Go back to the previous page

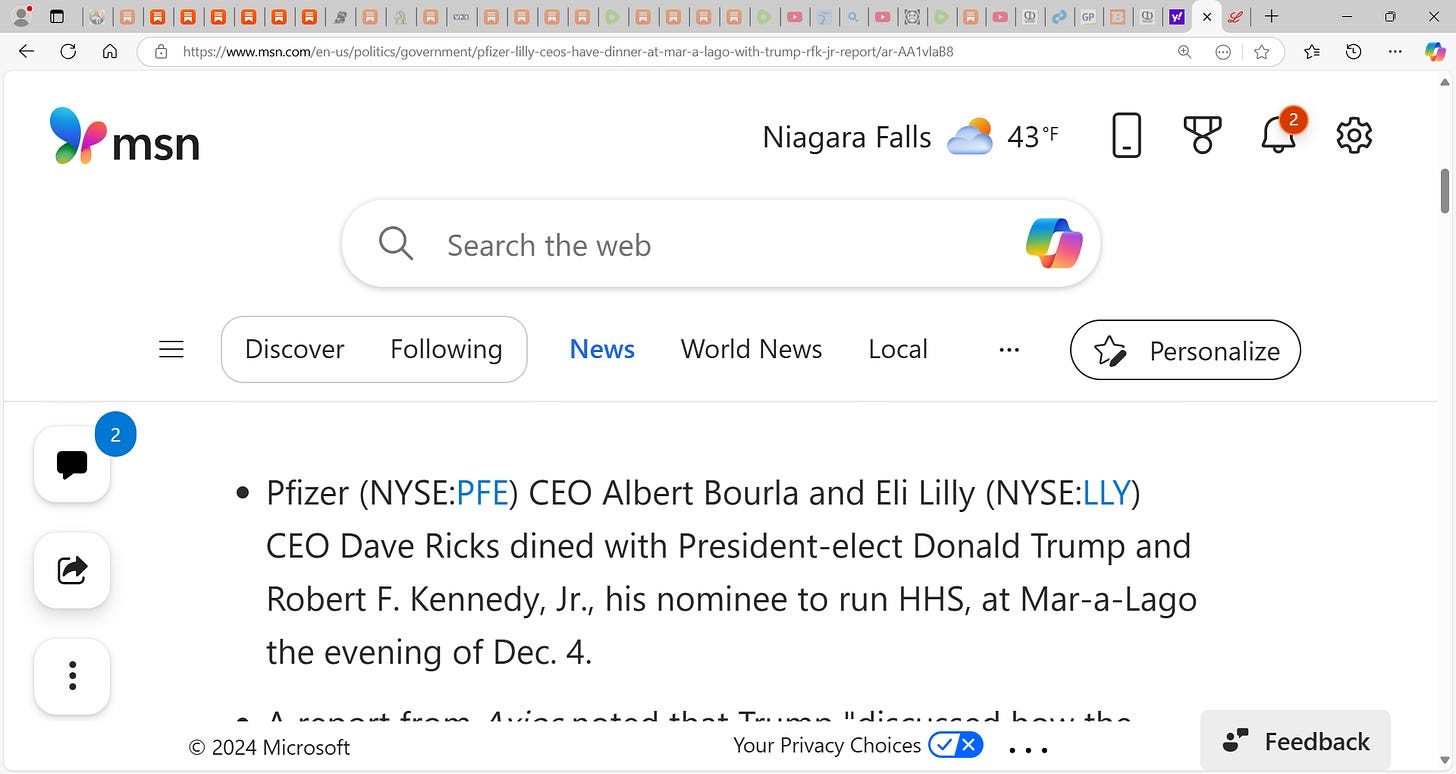click(26, 52)
